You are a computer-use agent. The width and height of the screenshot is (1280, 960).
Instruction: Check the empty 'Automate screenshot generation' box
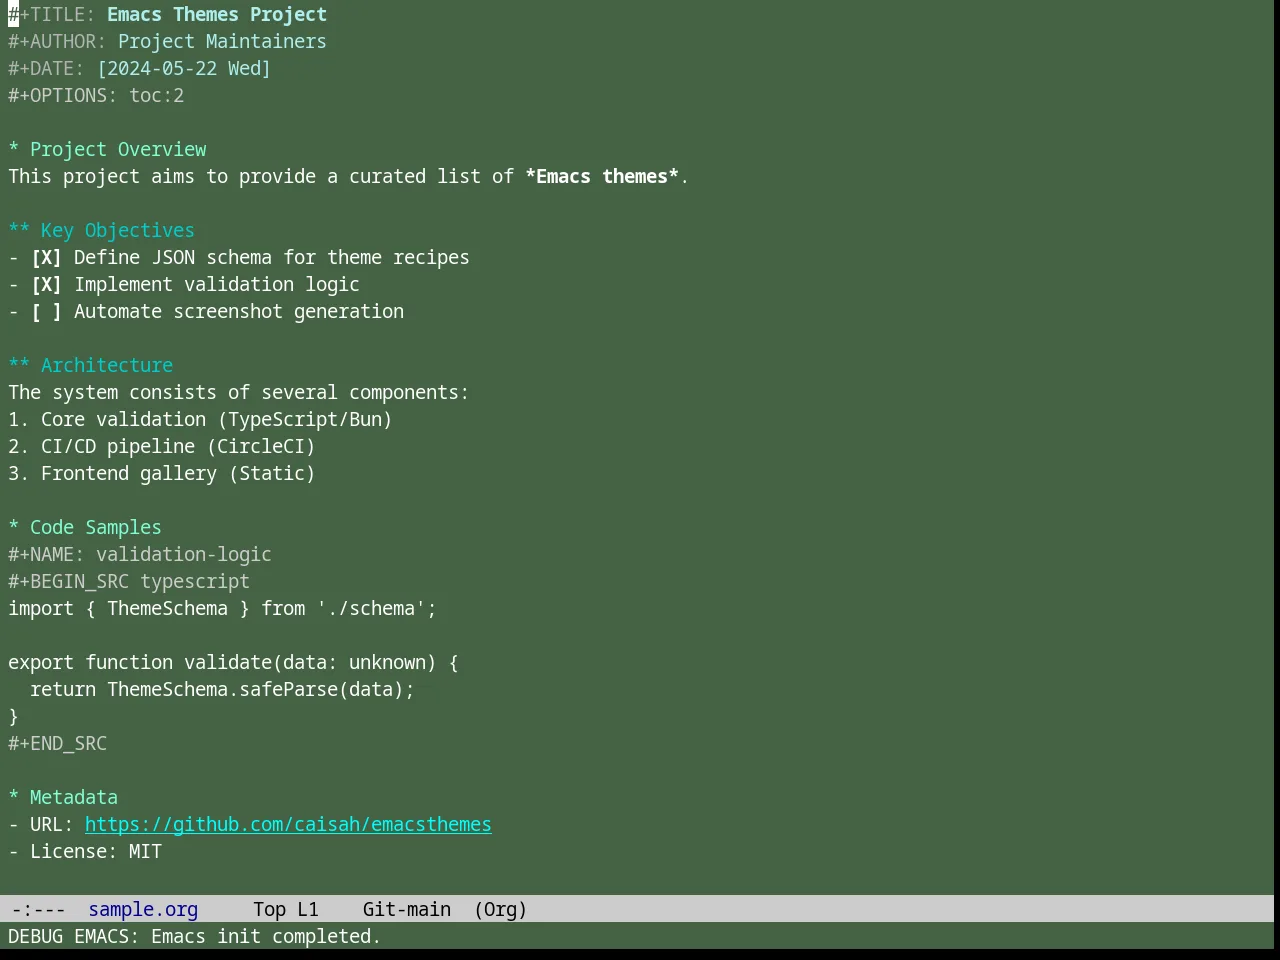tap(46, 312)
